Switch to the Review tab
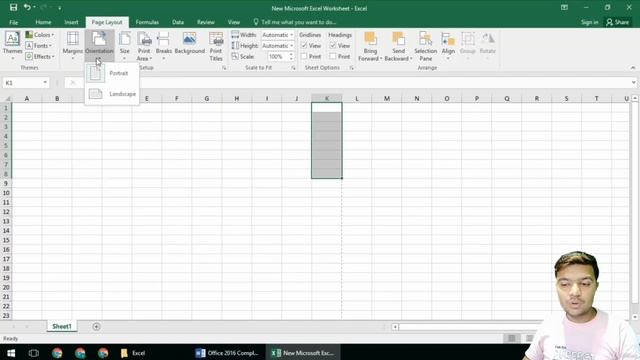 206,22
